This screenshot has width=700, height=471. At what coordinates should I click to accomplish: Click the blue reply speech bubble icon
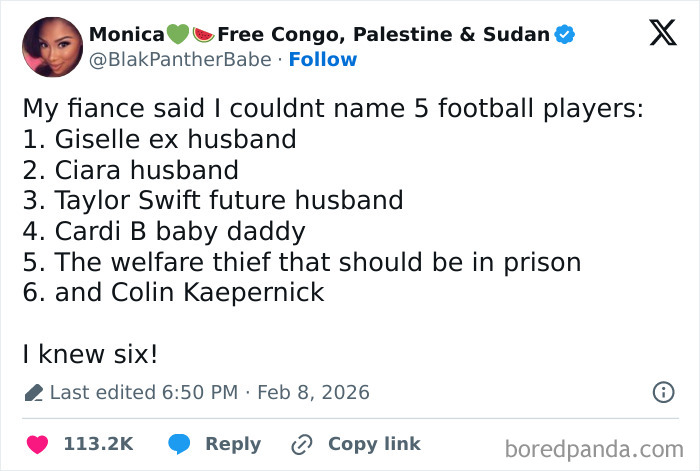[180, 444]
